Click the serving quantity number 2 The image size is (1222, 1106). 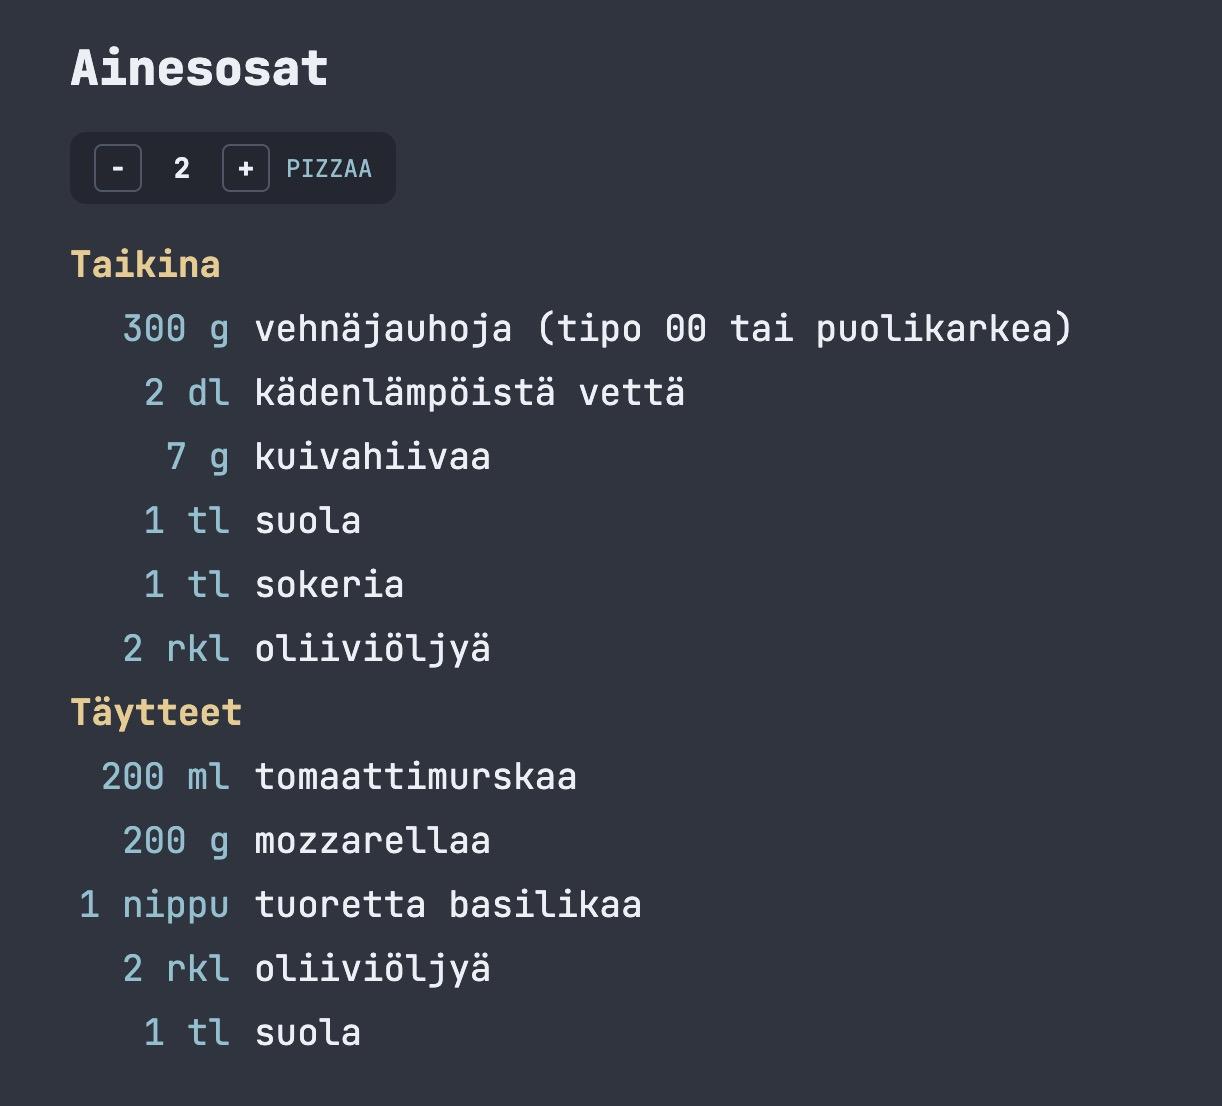click(181, 168)
